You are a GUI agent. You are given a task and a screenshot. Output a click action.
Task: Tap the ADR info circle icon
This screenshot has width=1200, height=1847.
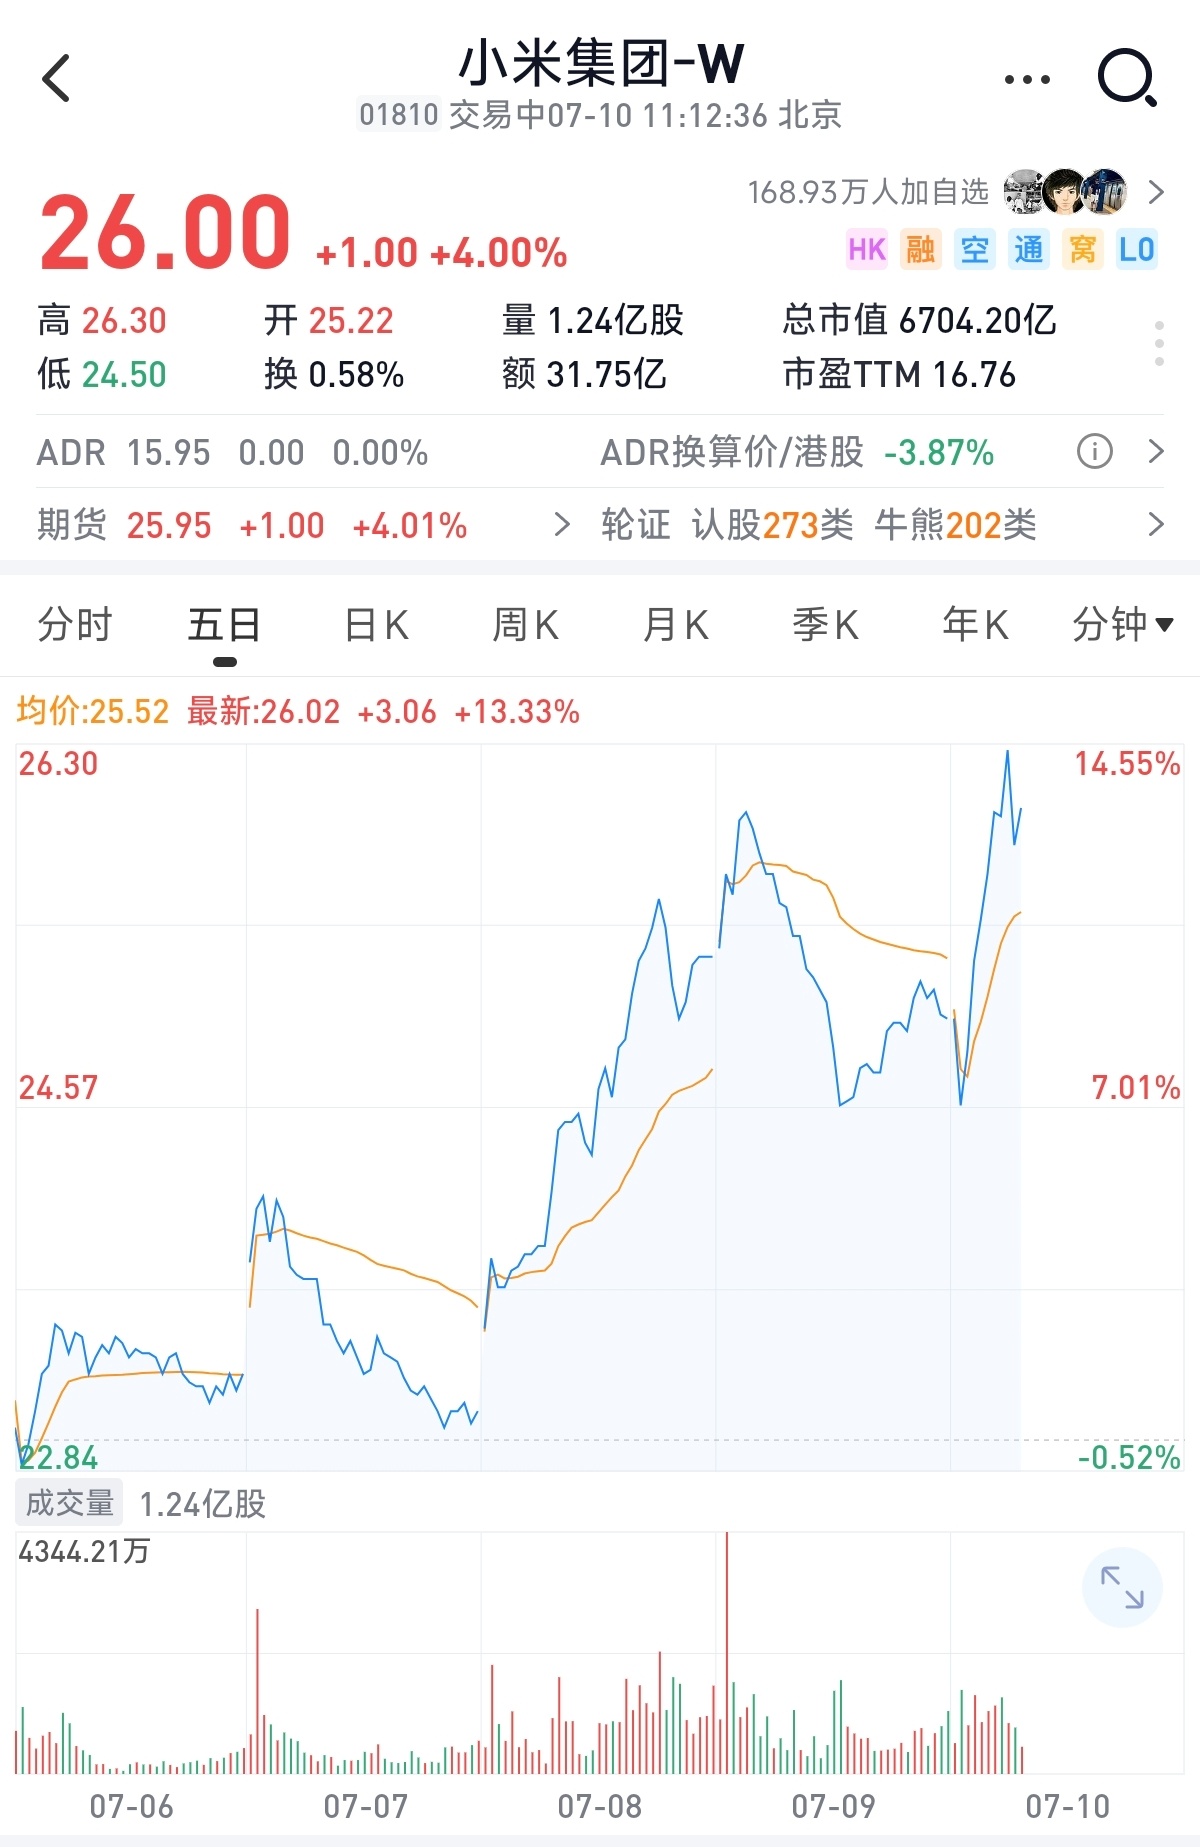coord(1094,452)
